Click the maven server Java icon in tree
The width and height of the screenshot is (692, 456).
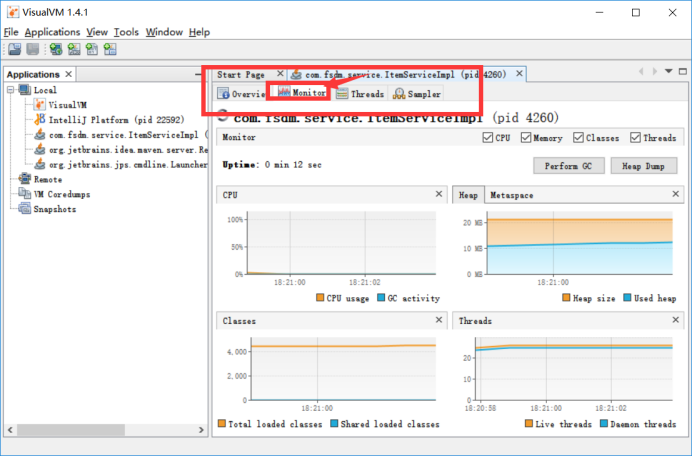(40, 149)
